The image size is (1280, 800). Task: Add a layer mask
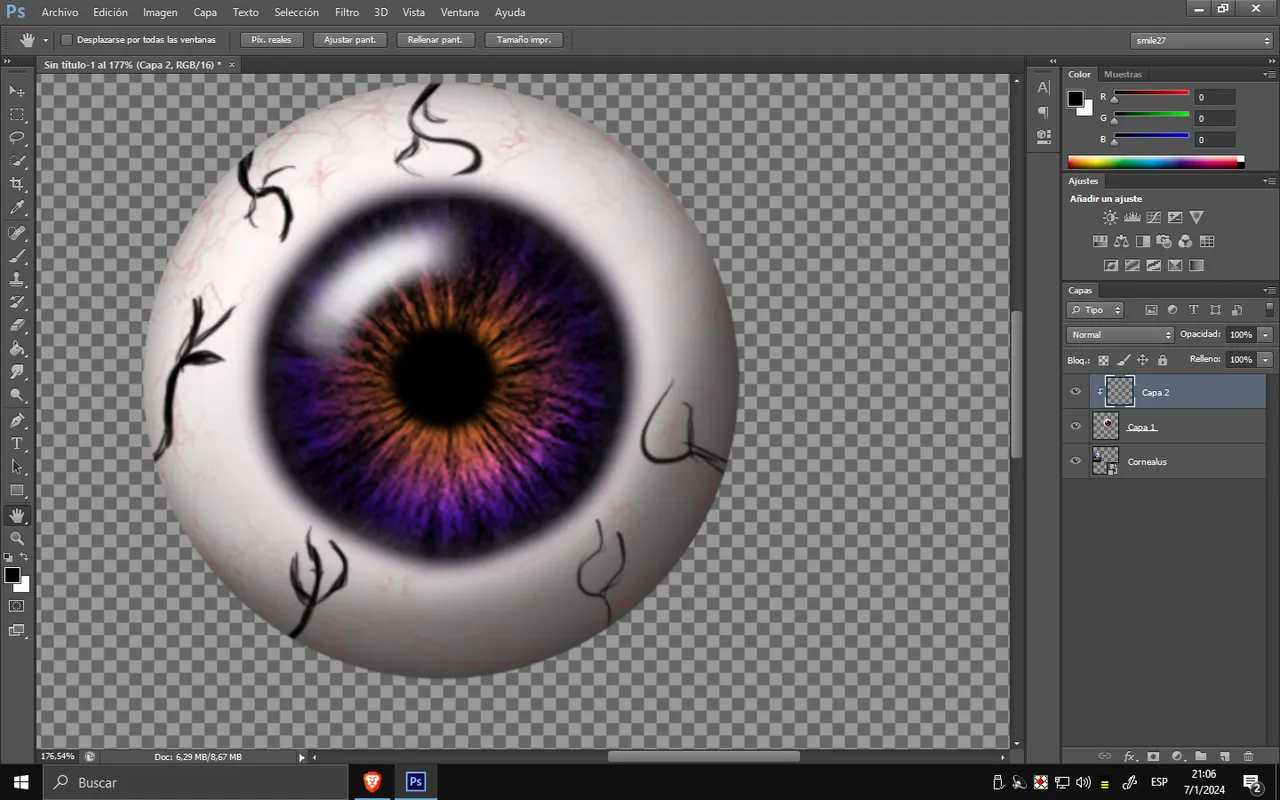point(1153,757)
